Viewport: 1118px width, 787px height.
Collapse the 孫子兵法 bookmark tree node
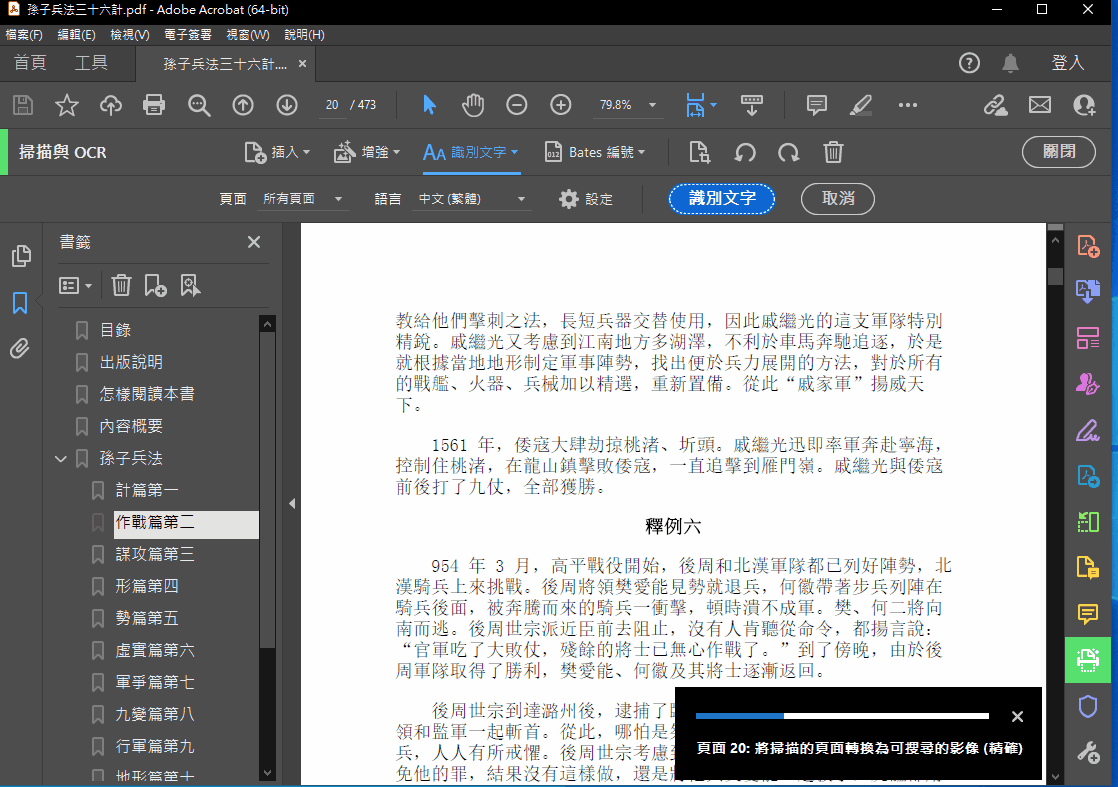tap(61, 458)
